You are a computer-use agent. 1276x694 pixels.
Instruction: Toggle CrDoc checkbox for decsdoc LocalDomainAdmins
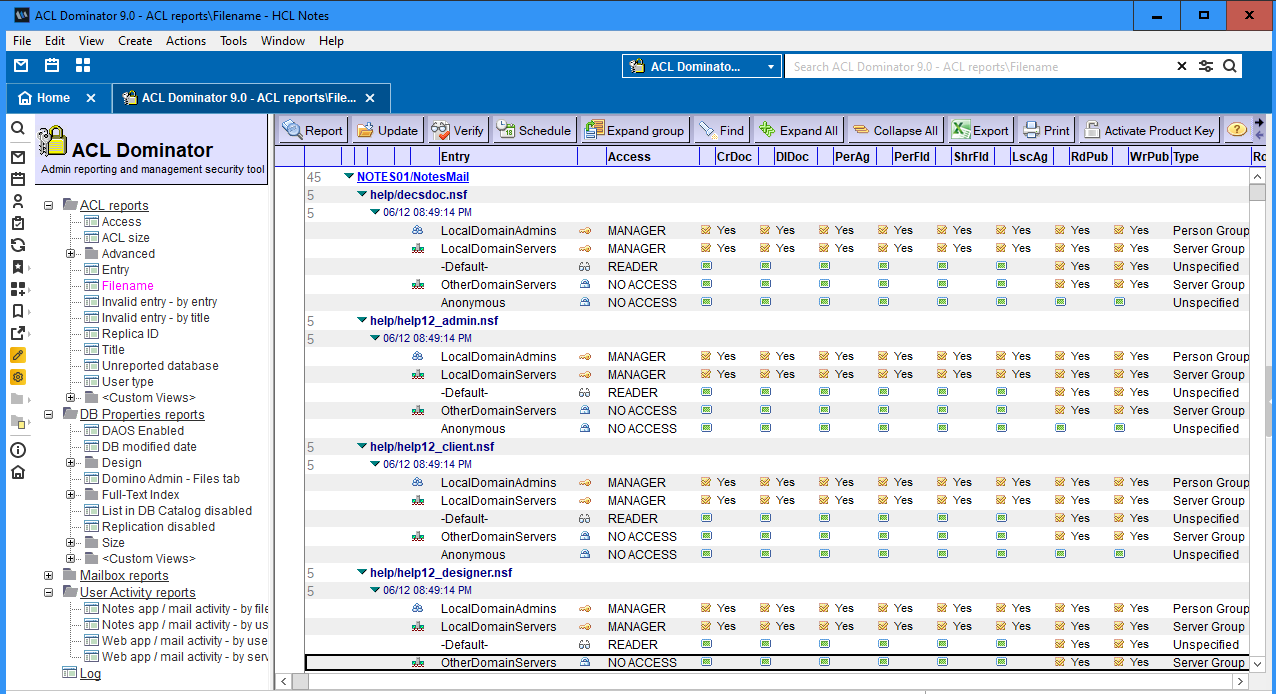(x=706, y=230)
